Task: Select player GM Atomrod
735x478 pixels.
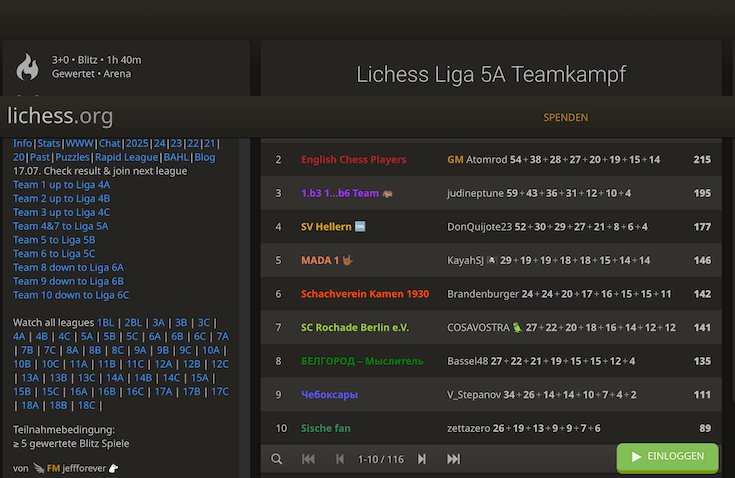Action: [477, 160]
